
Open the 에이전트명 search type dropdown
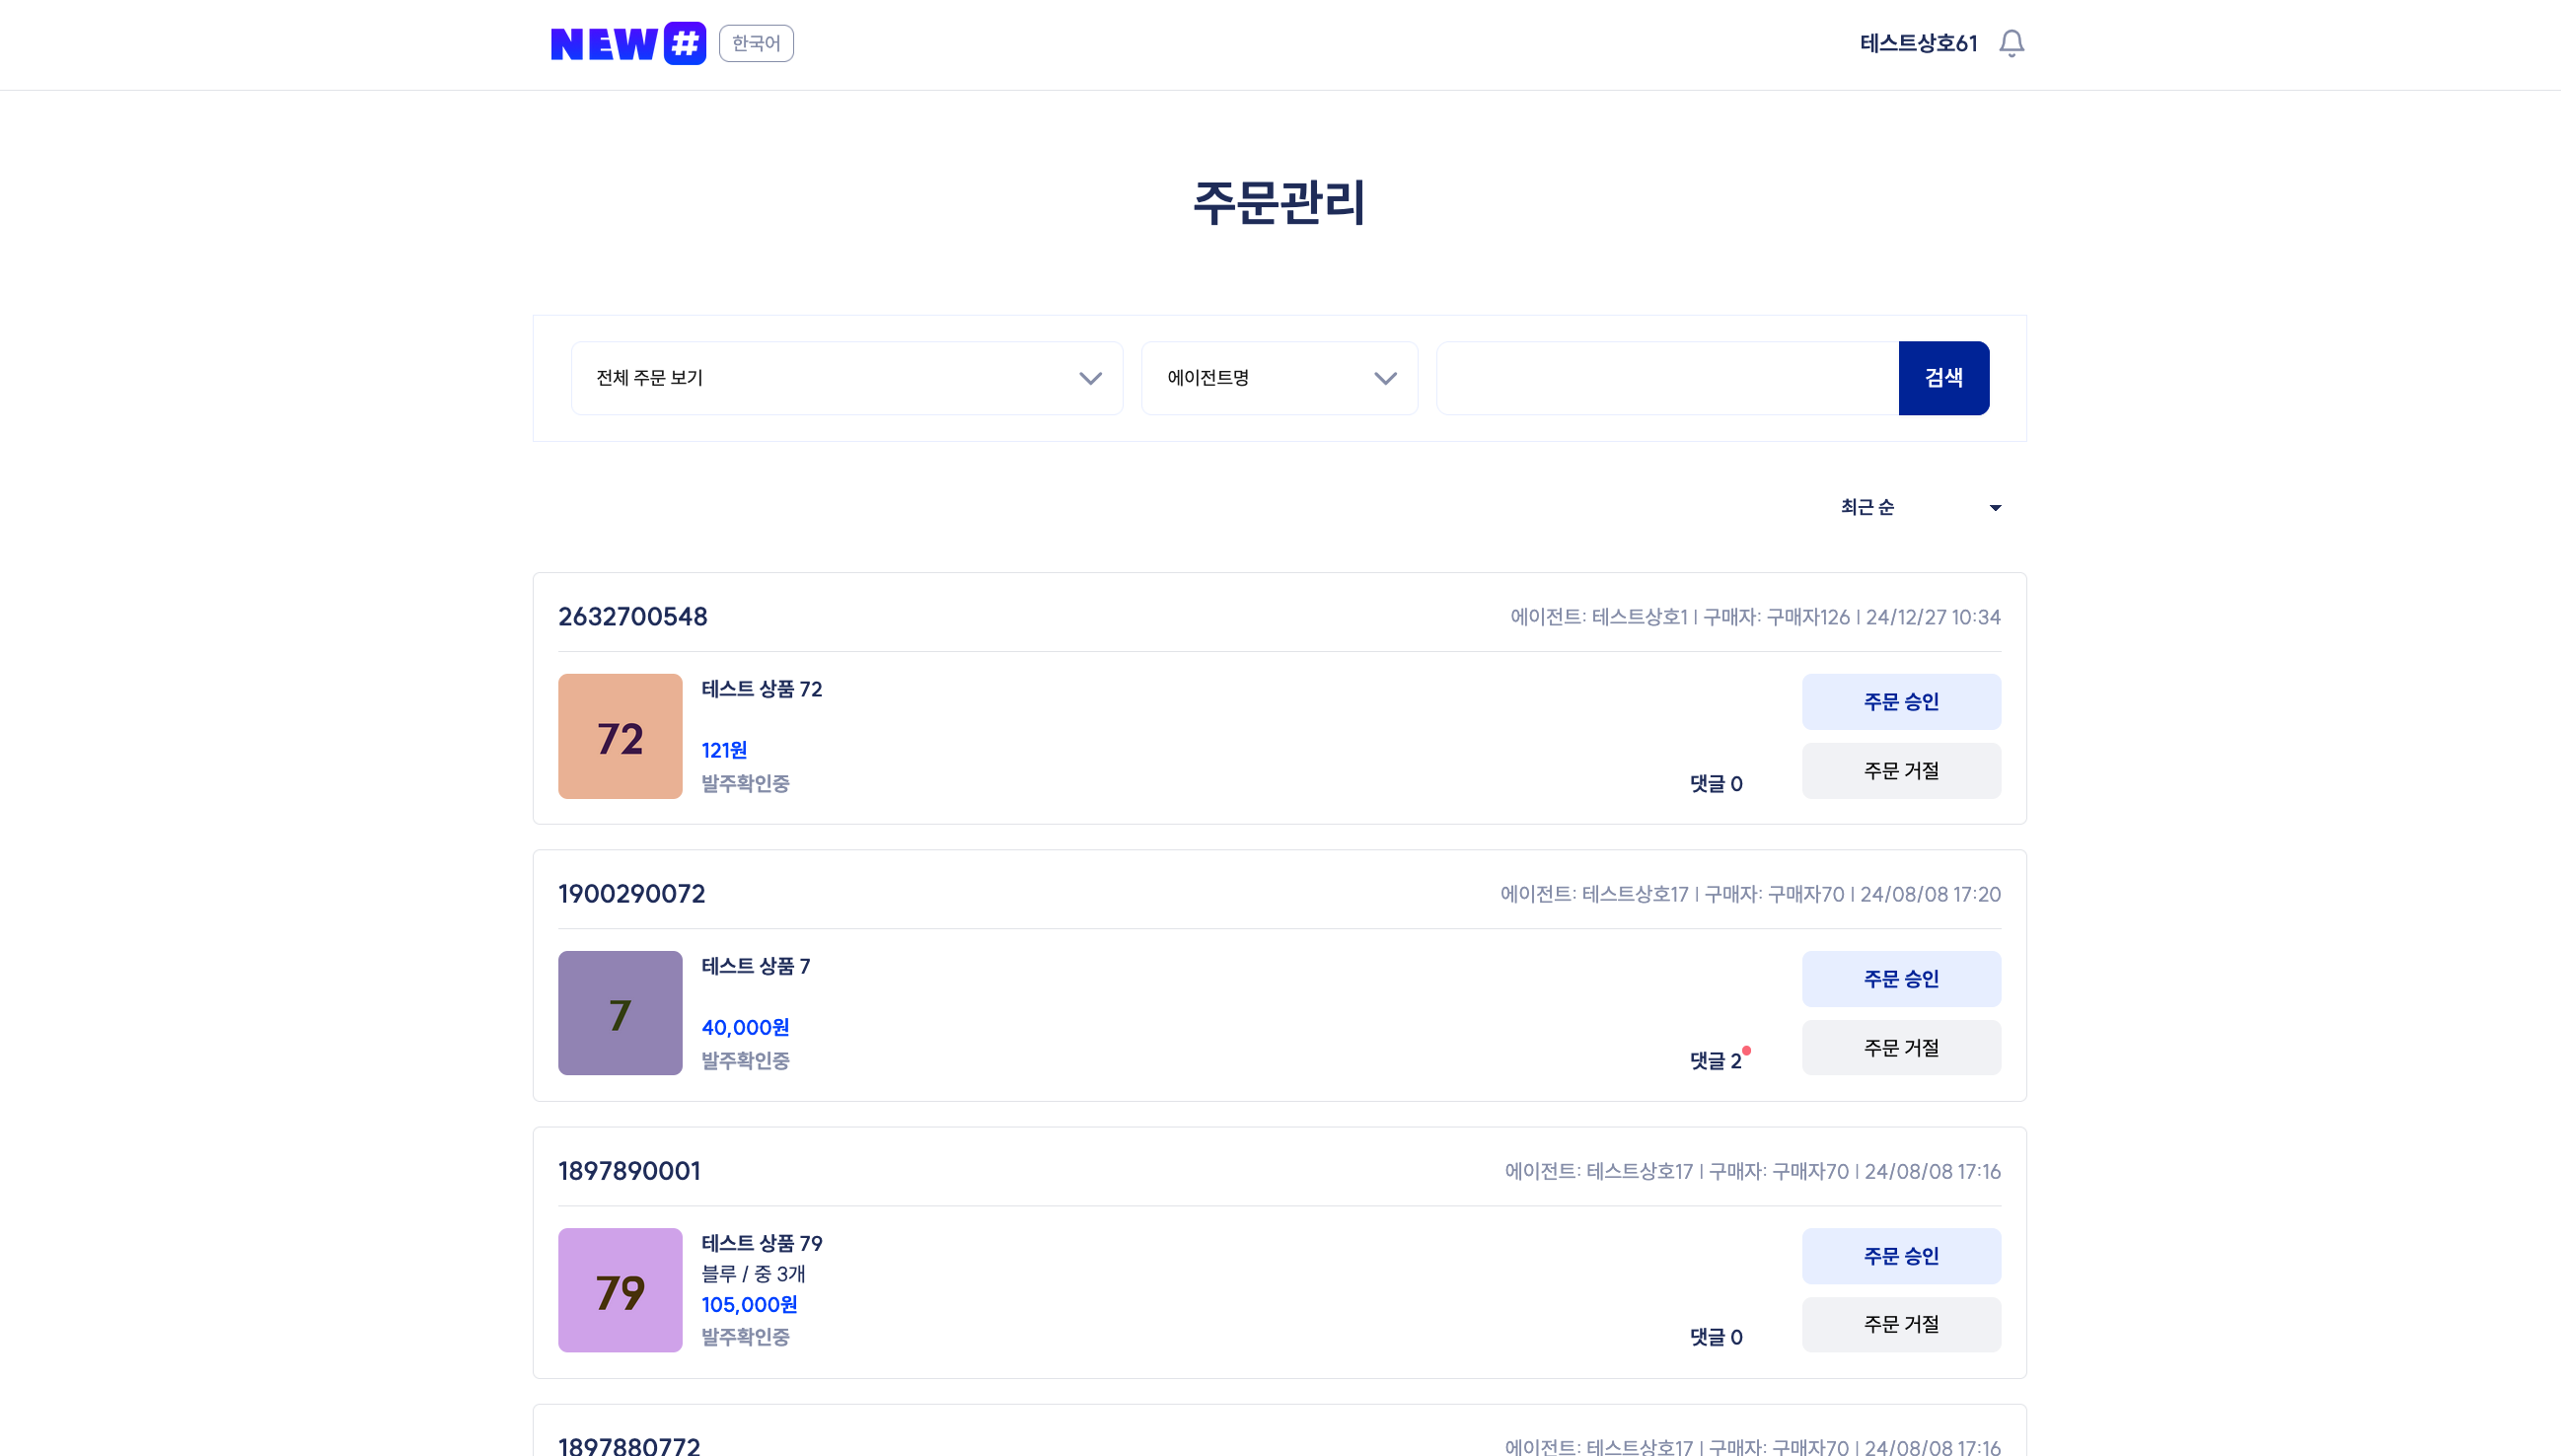point(1279,378)
